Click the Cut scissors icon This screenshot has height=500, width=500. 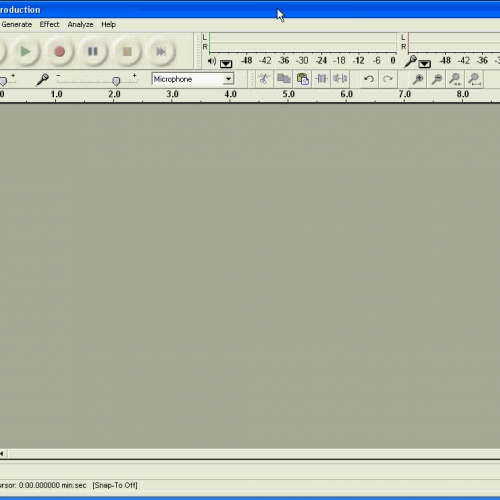pyautogui.click(x=264, y=79)
